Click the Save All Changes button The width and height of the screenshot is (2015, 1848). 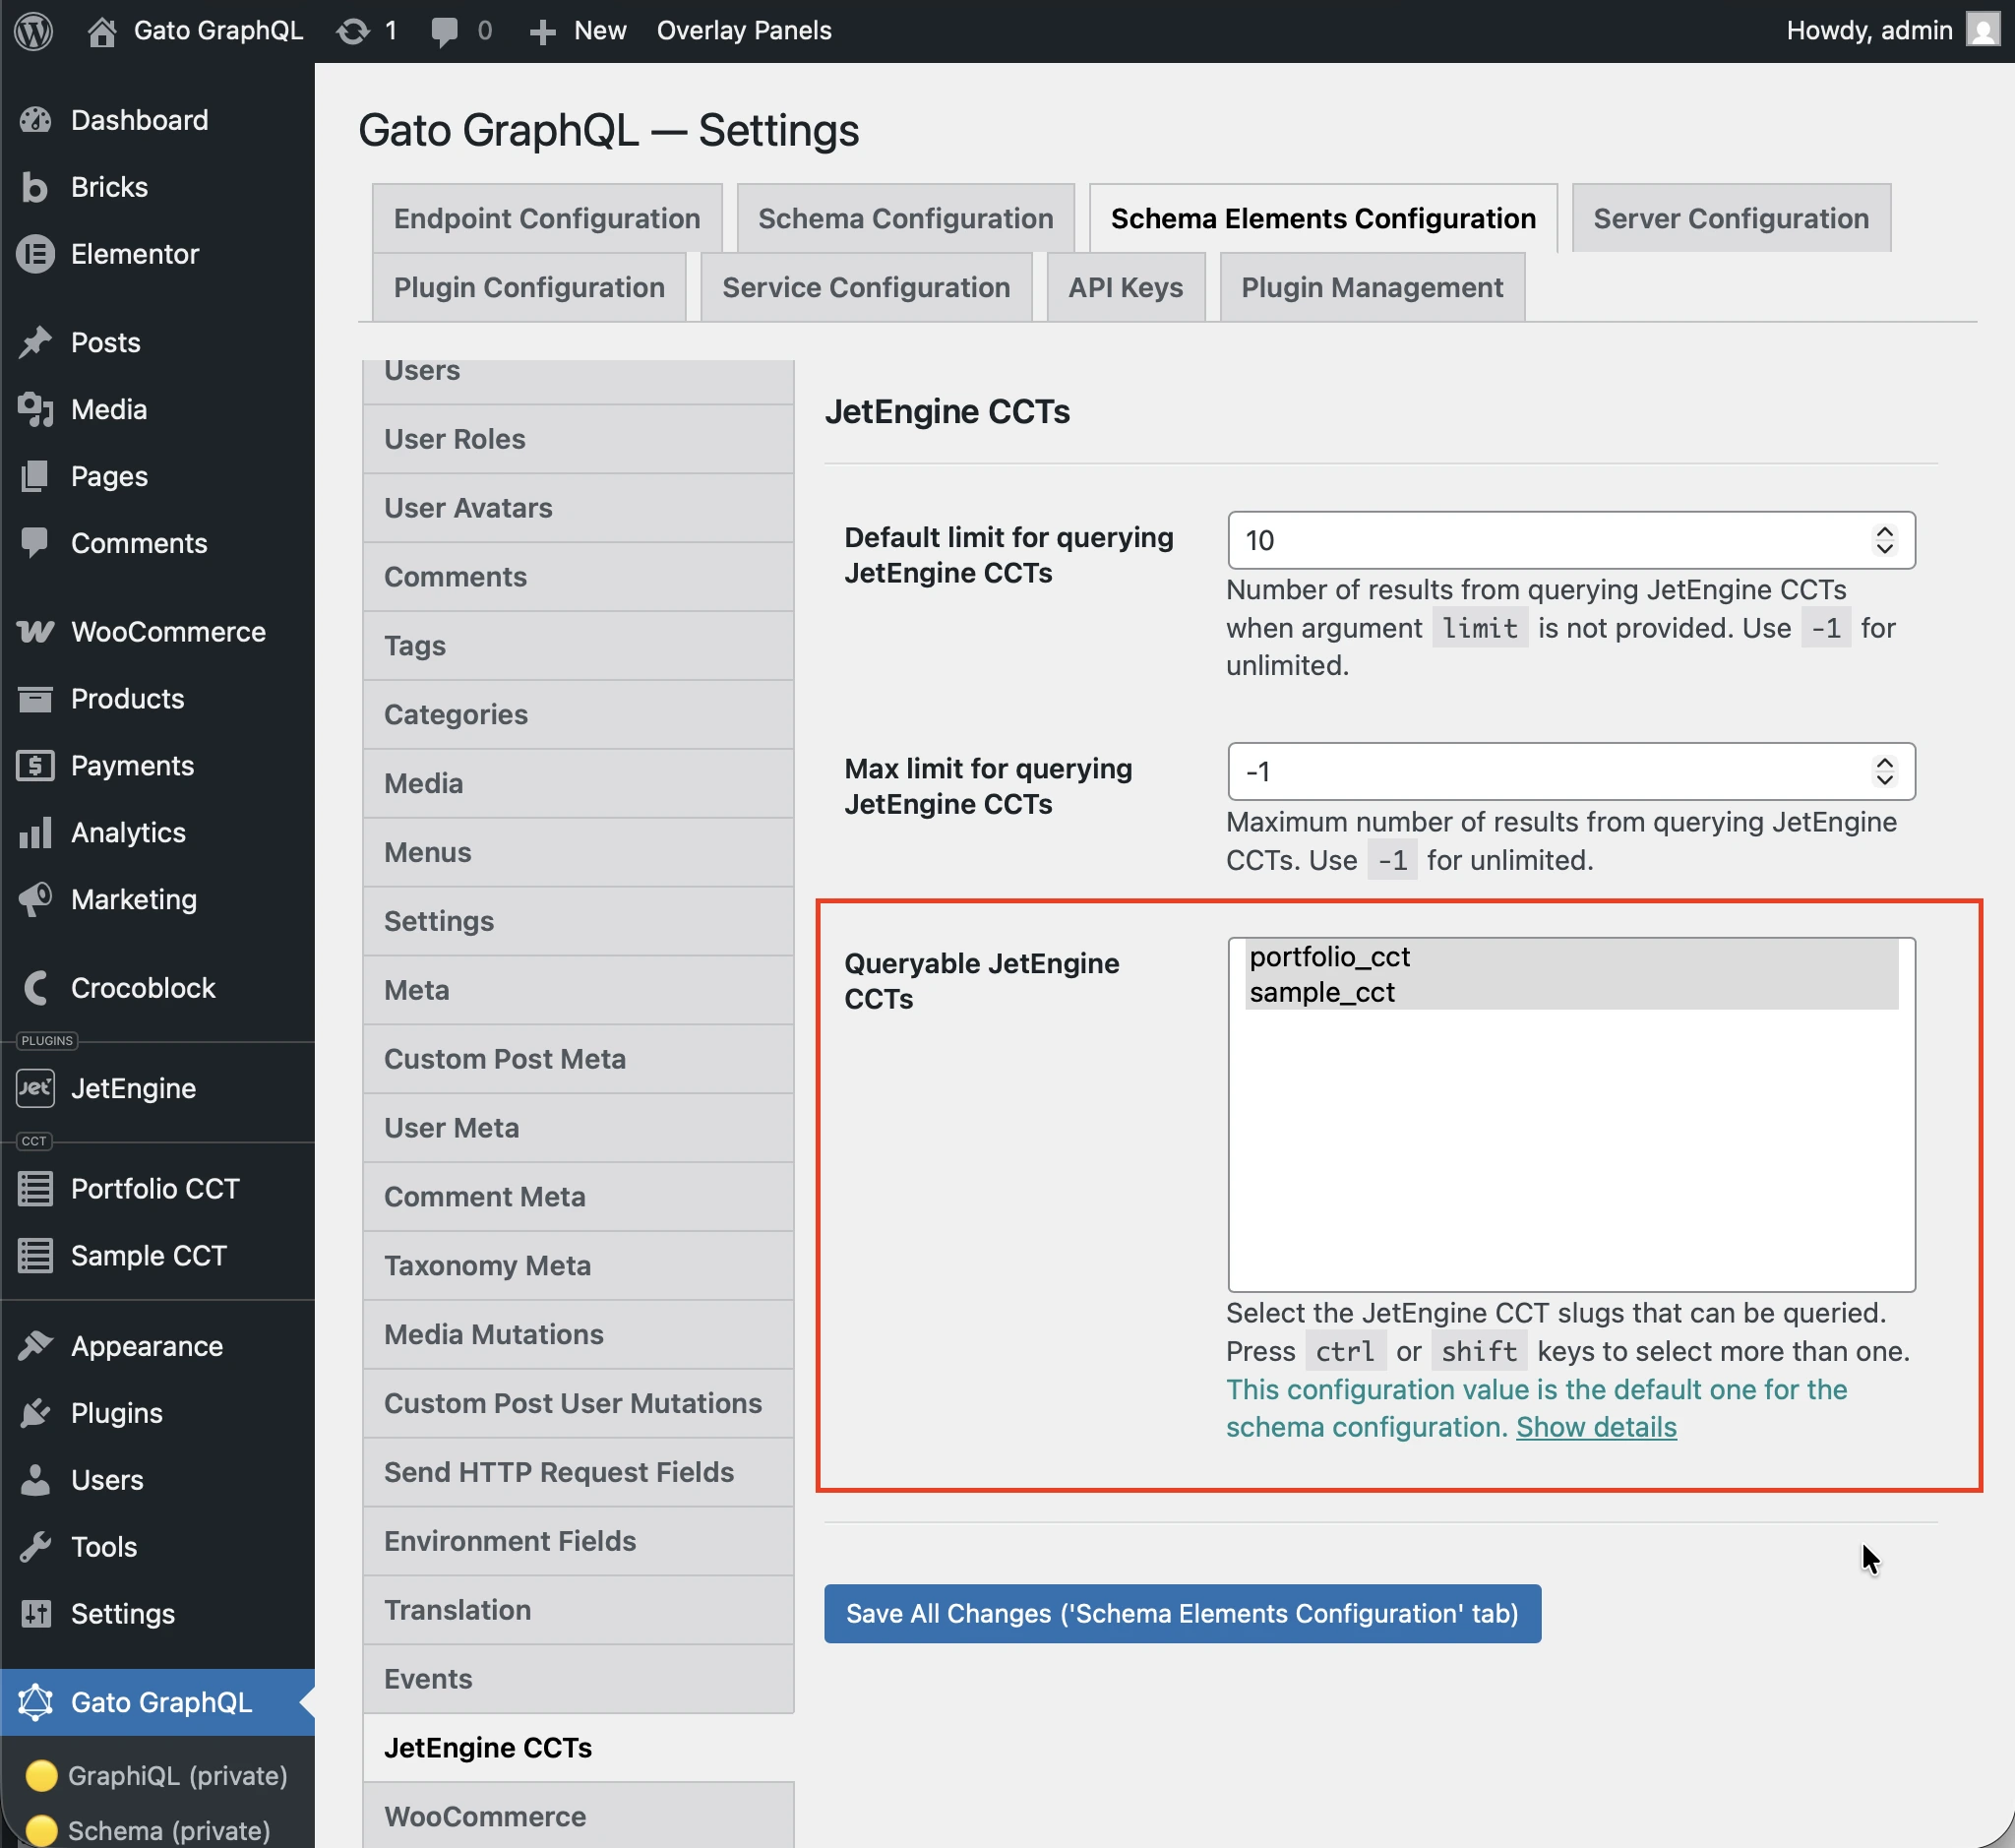coord(1182,1613)
